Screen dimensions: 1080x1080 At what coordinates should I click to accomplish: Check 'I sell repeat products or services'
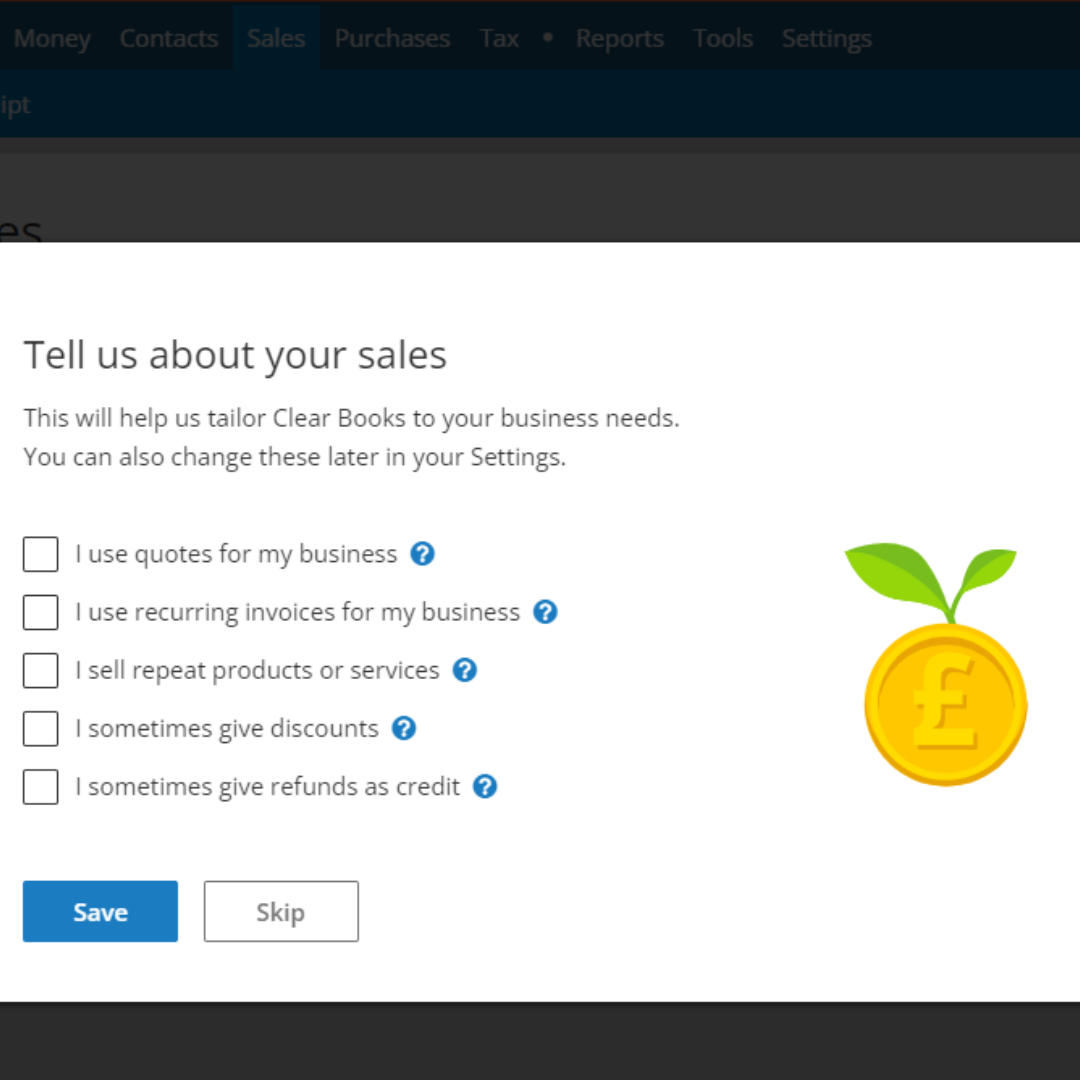[x=41, y=670]
